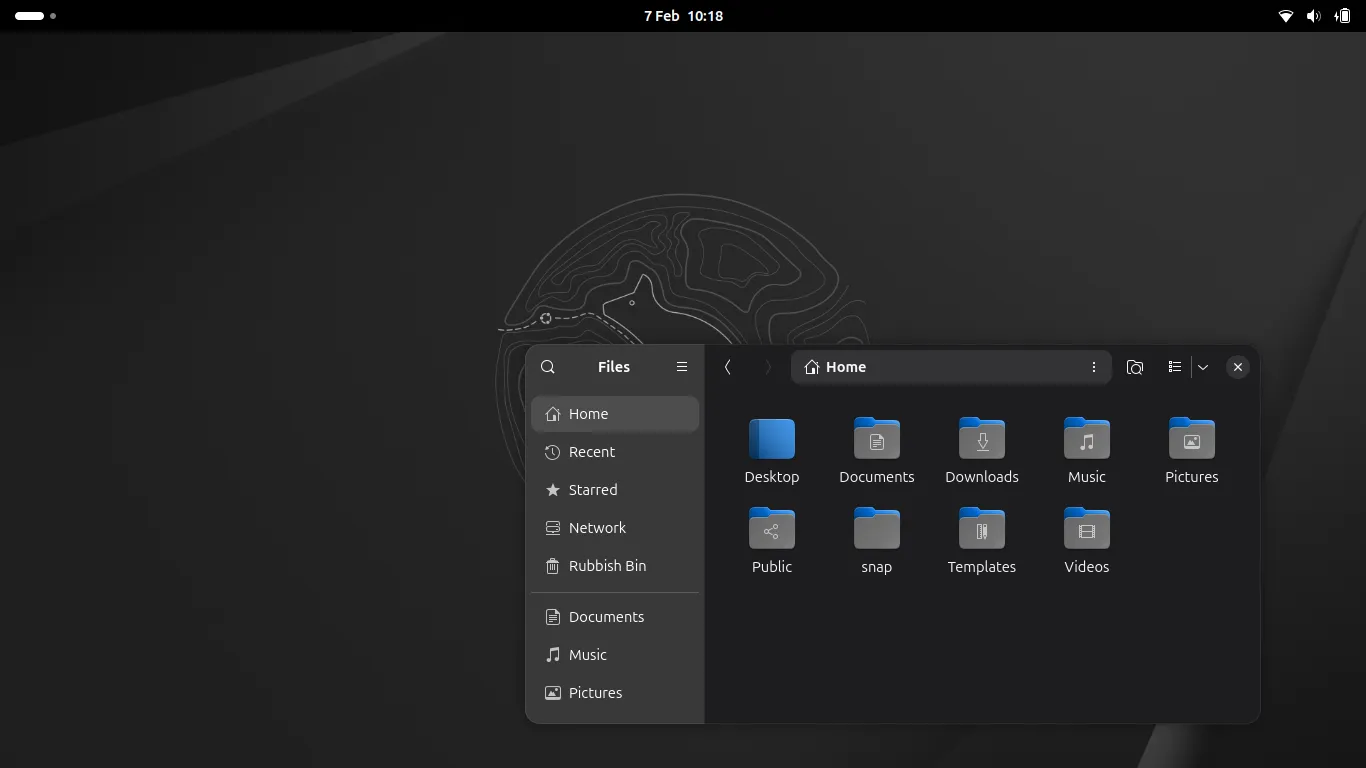Click the Wi-Fi status icon
The image size is (1366, 768).
1285,16
